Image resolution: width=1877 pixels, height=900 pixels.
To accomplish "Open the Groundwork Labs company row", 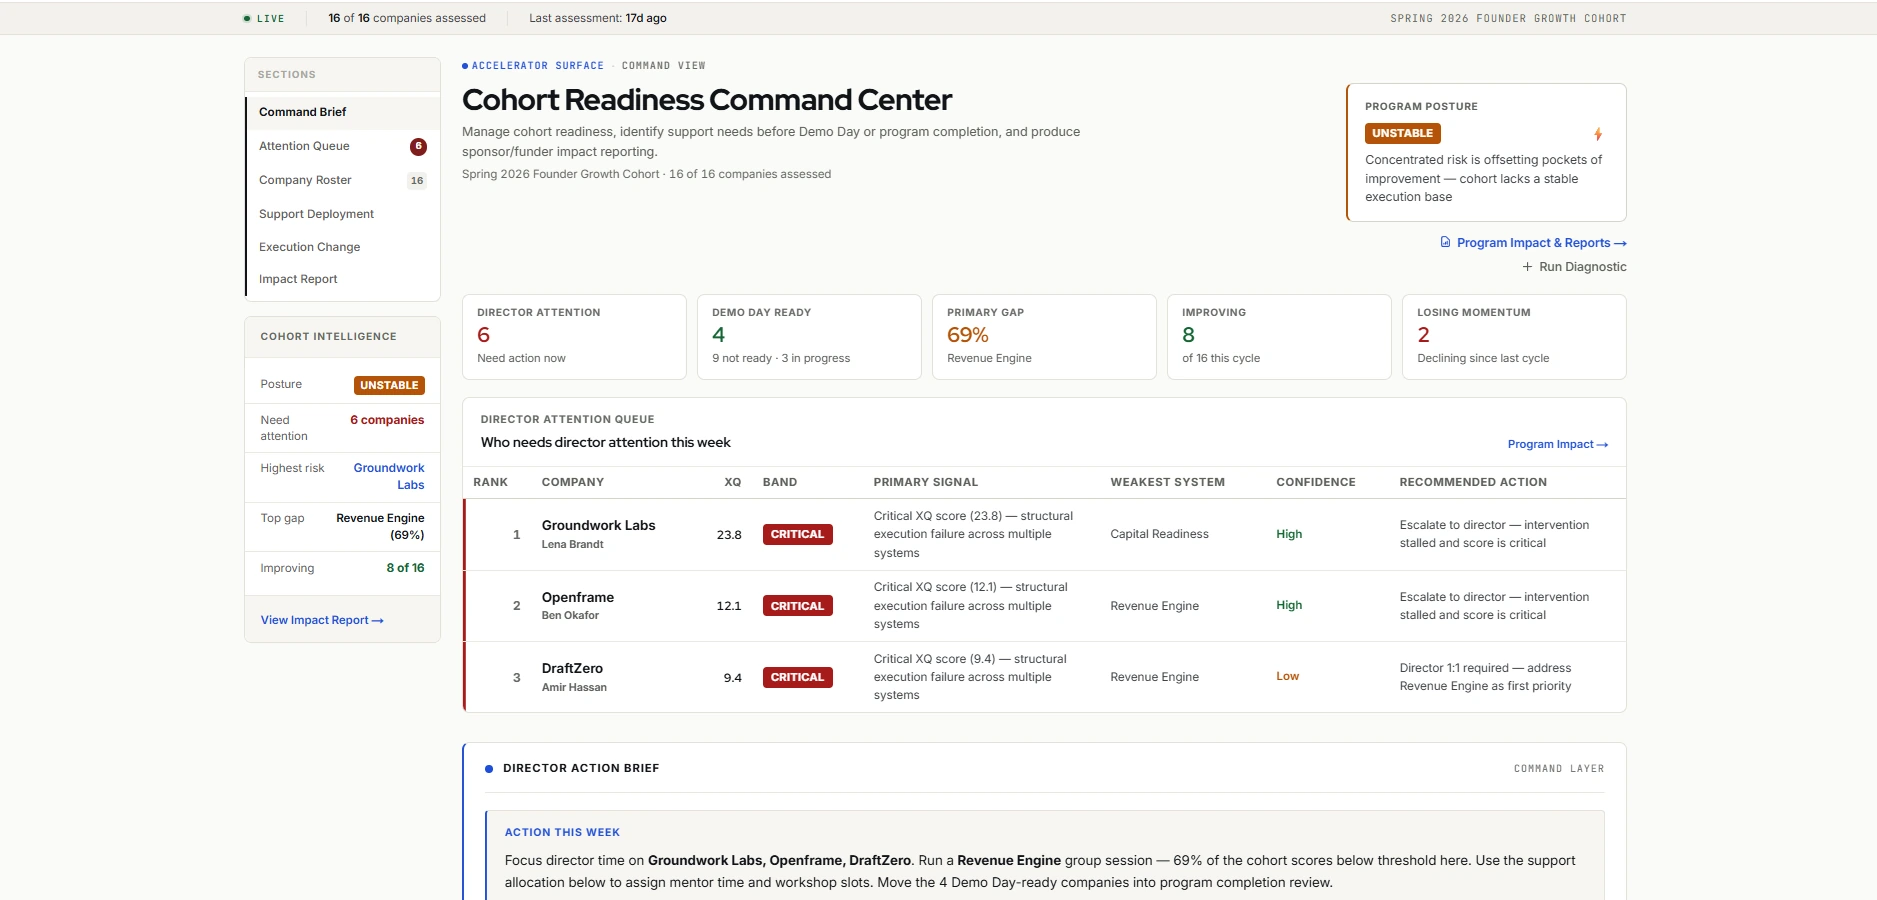I will point(1045,534).
